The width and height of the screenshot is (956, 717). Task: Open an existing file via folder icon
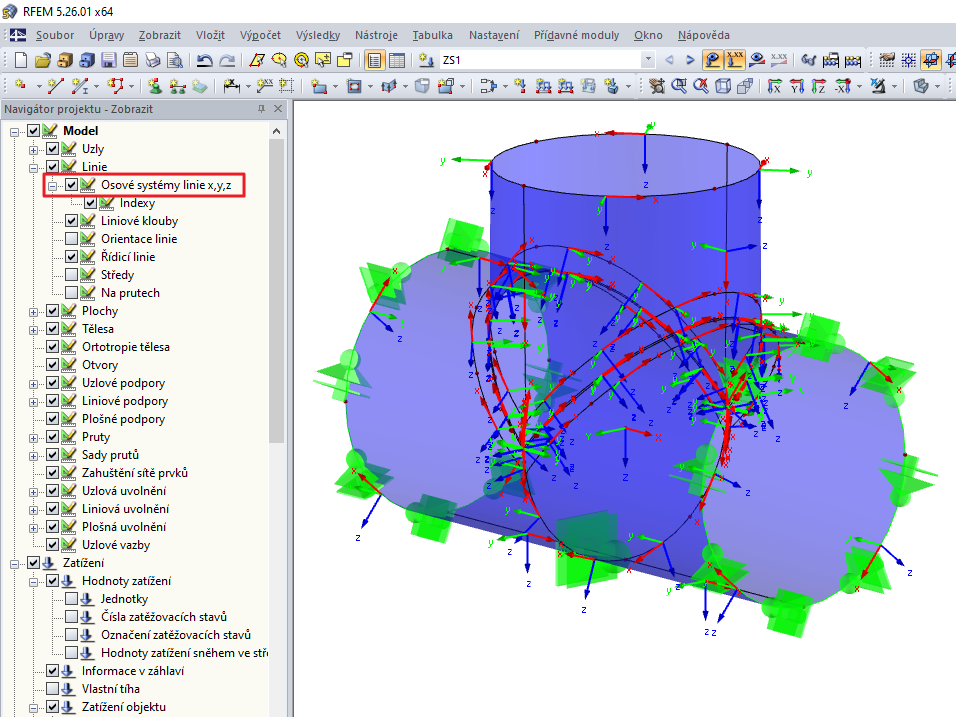pyautogui.click(x=43, y=60)
